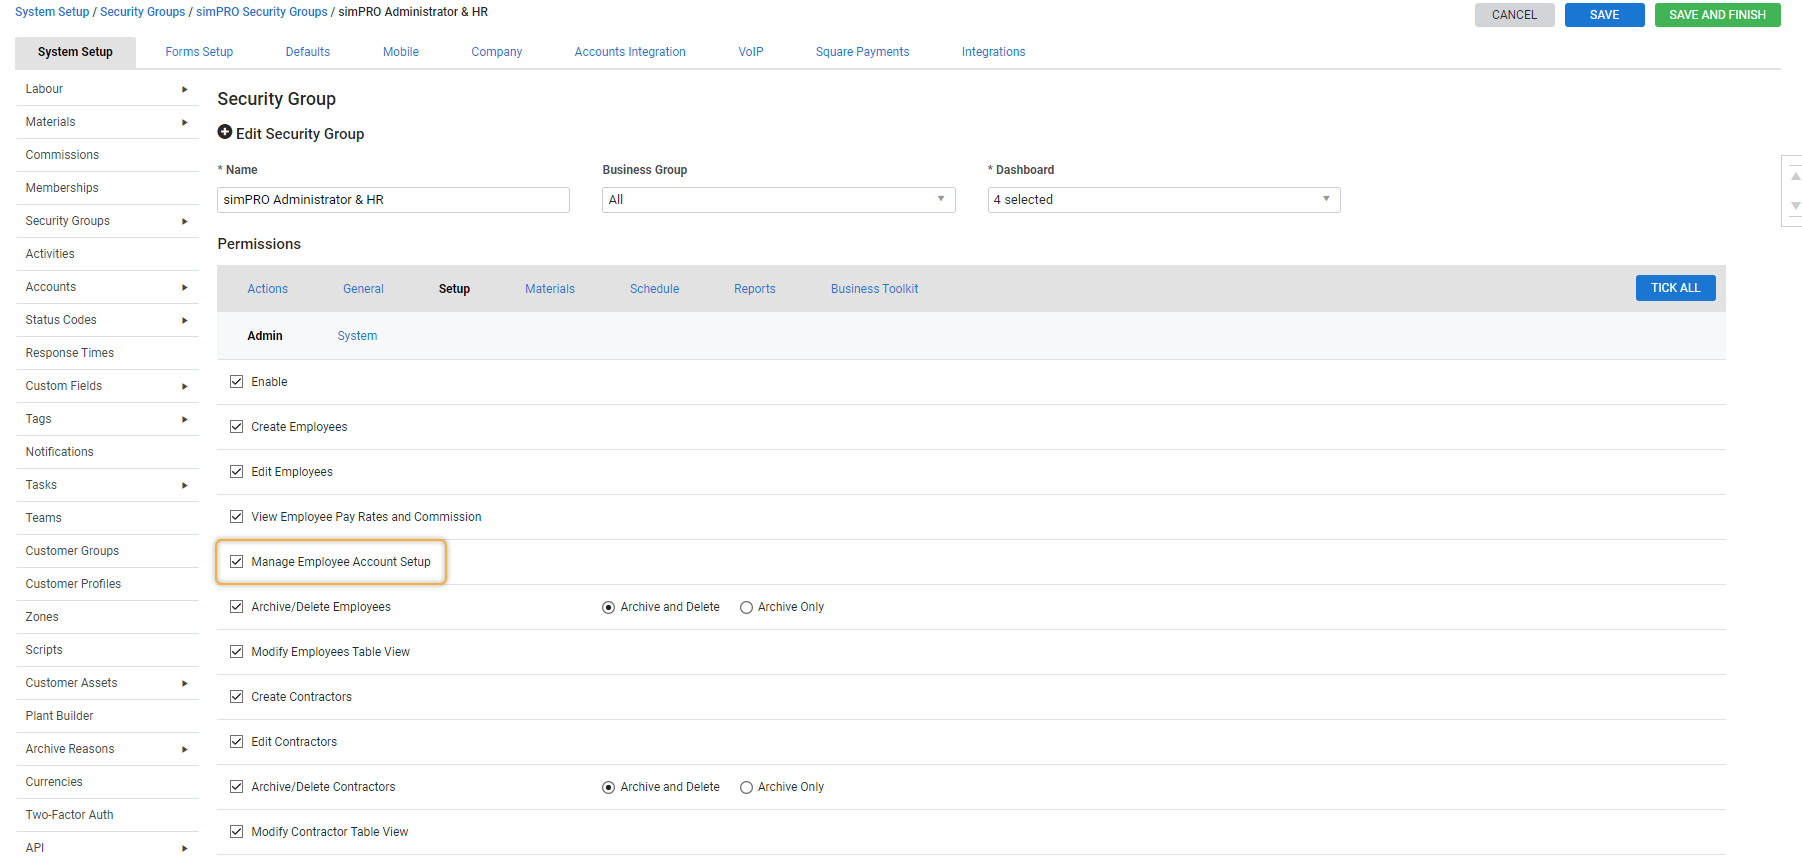Open the Square Payments tab
1802x861 pixels.
[x=862, y=52]
